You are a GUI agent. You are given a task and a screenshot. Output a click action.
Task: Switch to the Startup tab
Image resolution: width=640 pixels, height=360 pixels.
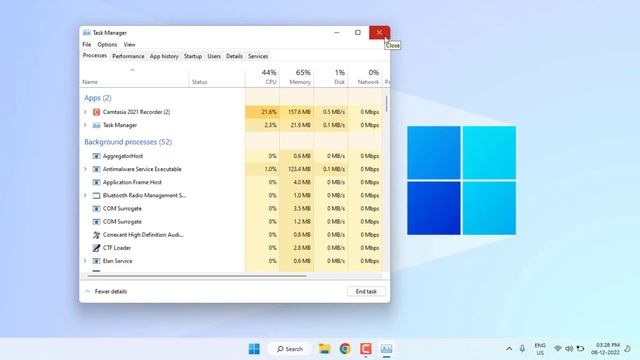click(193, 56)
